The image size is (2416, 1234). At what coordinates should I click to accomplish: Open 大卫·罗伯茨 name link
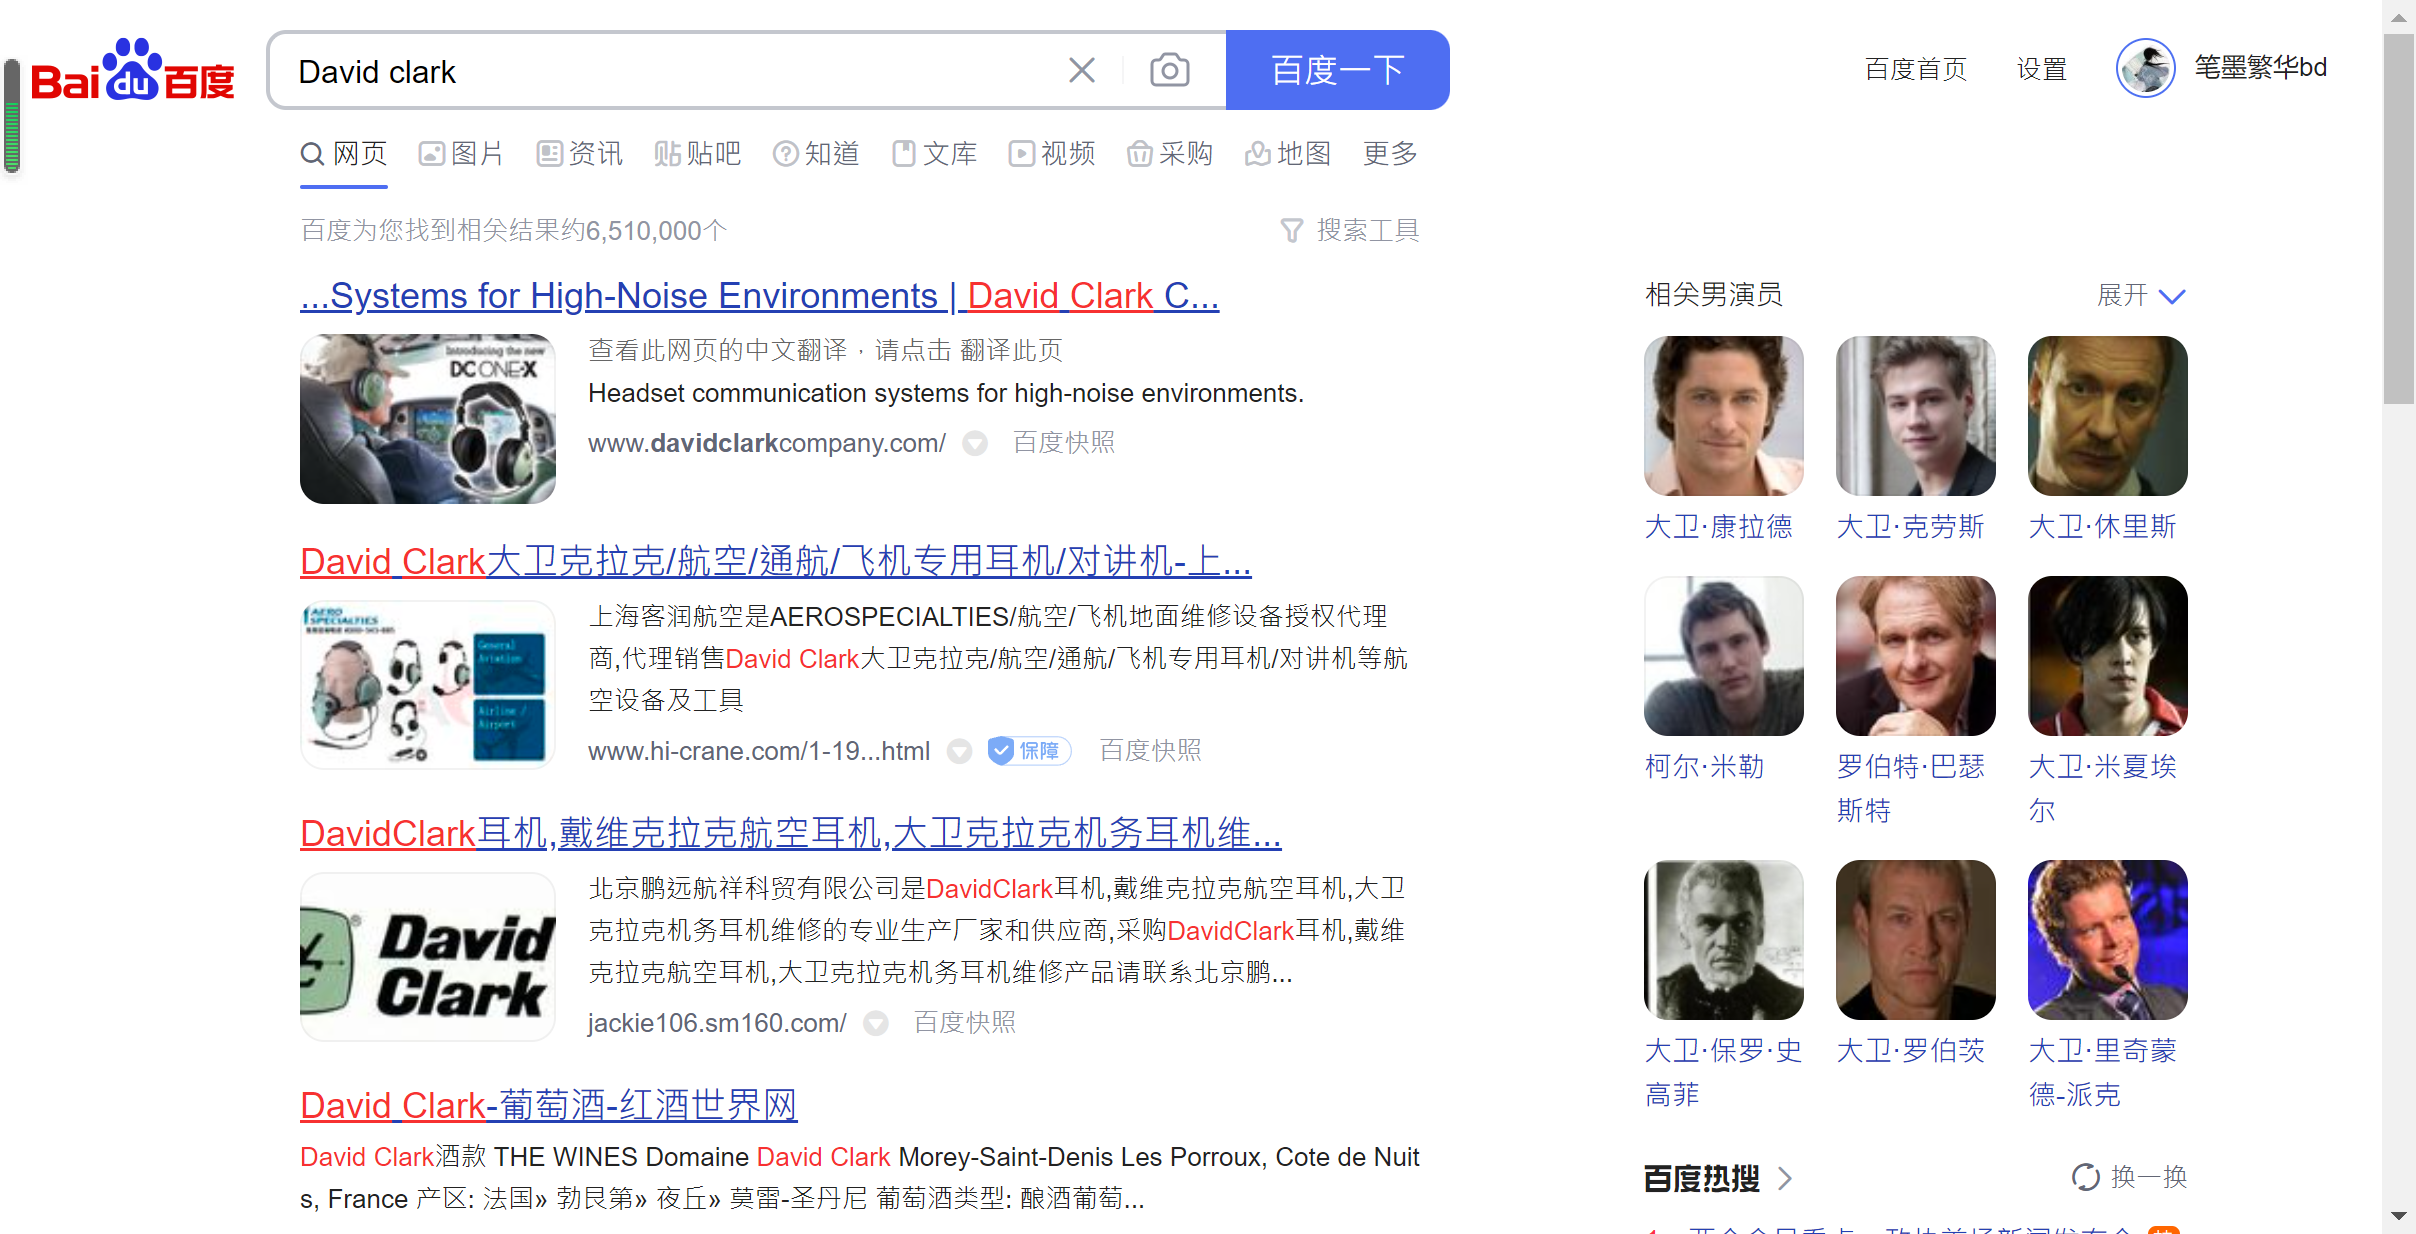(x=1910, y=1051)
